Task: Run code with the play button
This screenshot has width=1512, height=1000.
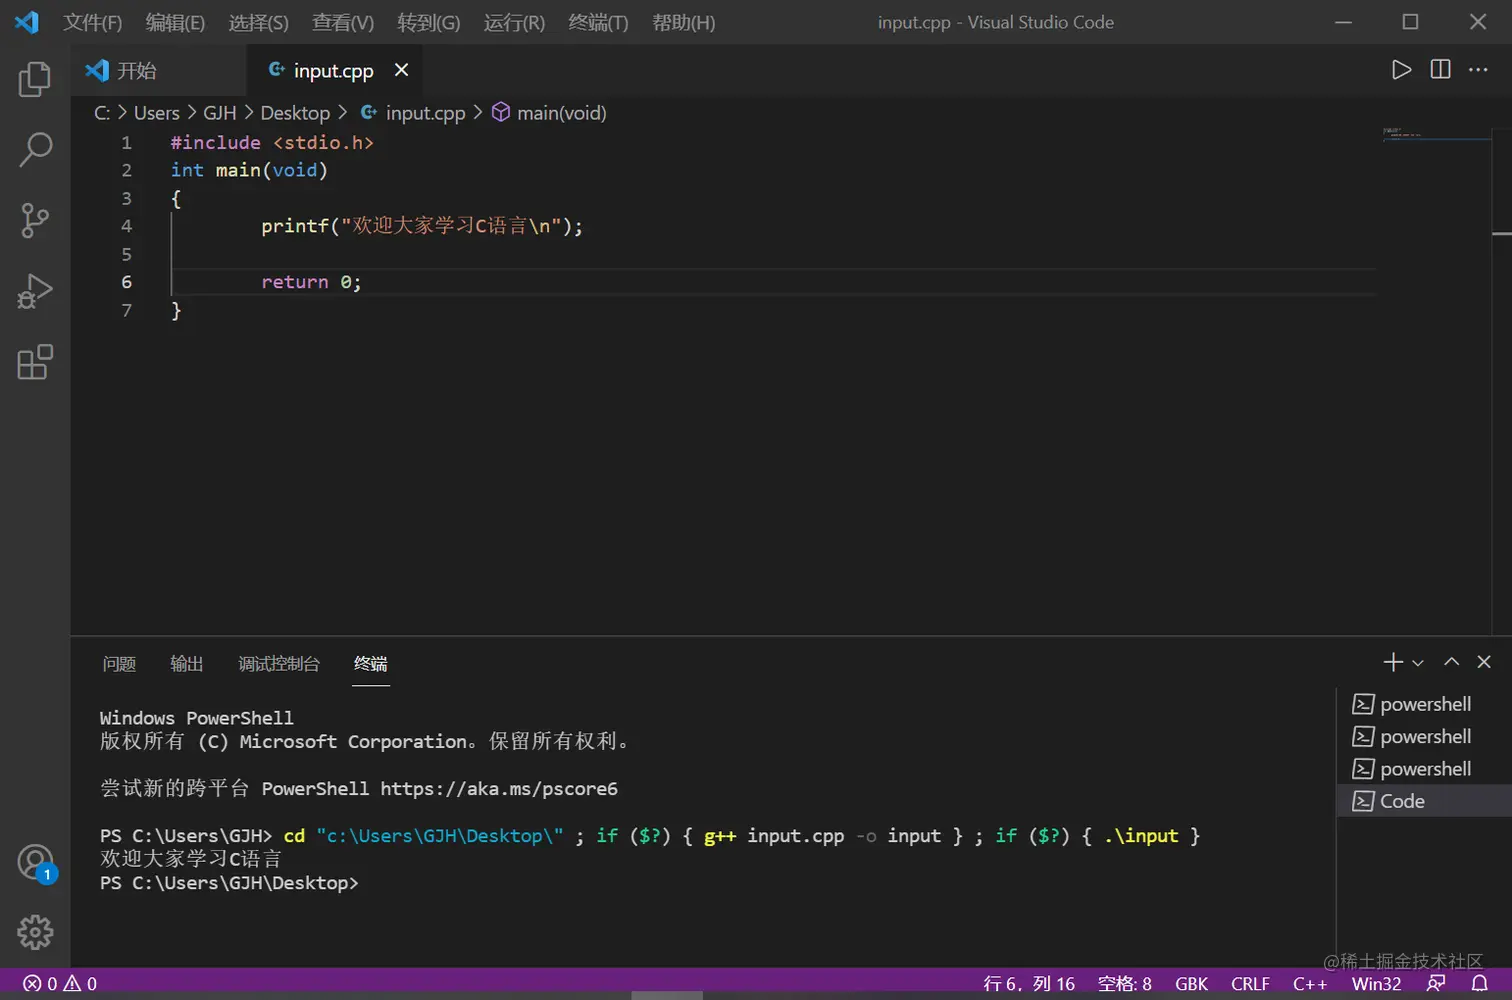Action: pyautogui.click(x=1401, y=70)
